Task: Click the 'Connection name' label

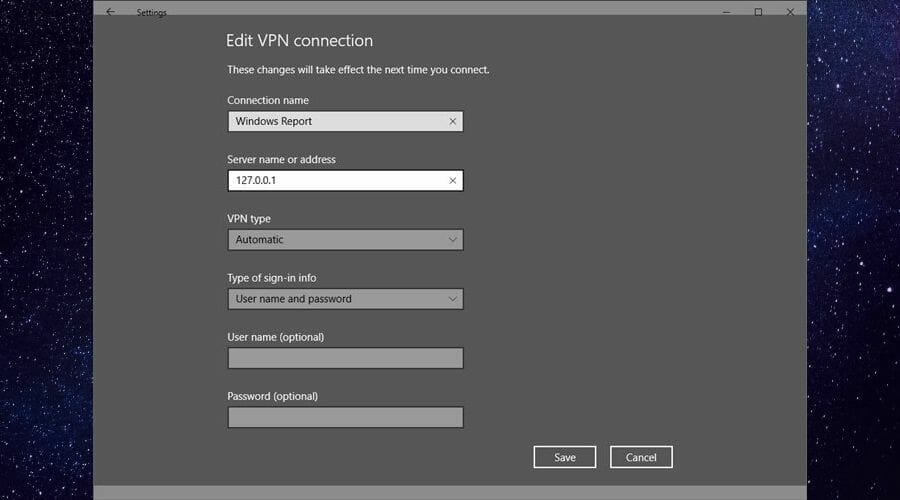Action: (x=267, y=100)
